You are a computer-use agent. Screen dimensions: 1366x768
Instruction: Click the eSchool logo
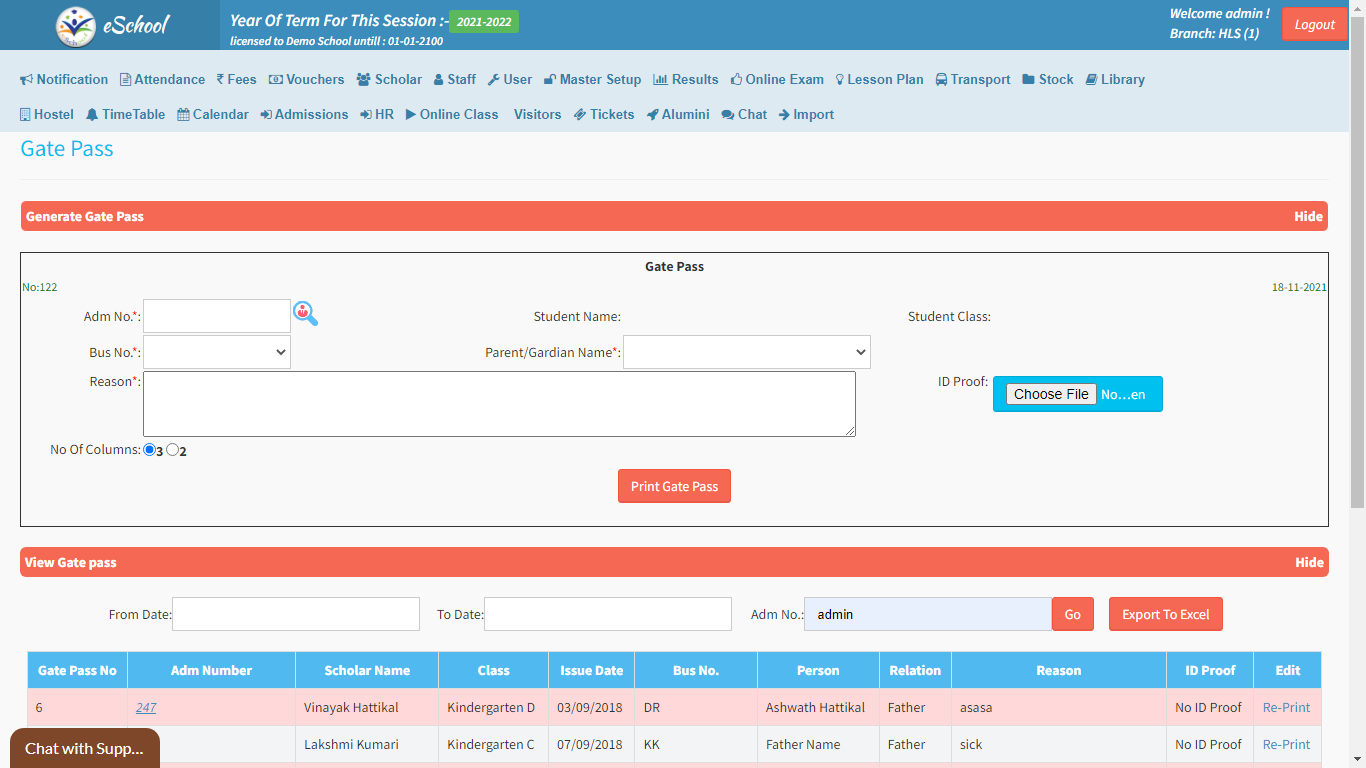coord(112,26)
